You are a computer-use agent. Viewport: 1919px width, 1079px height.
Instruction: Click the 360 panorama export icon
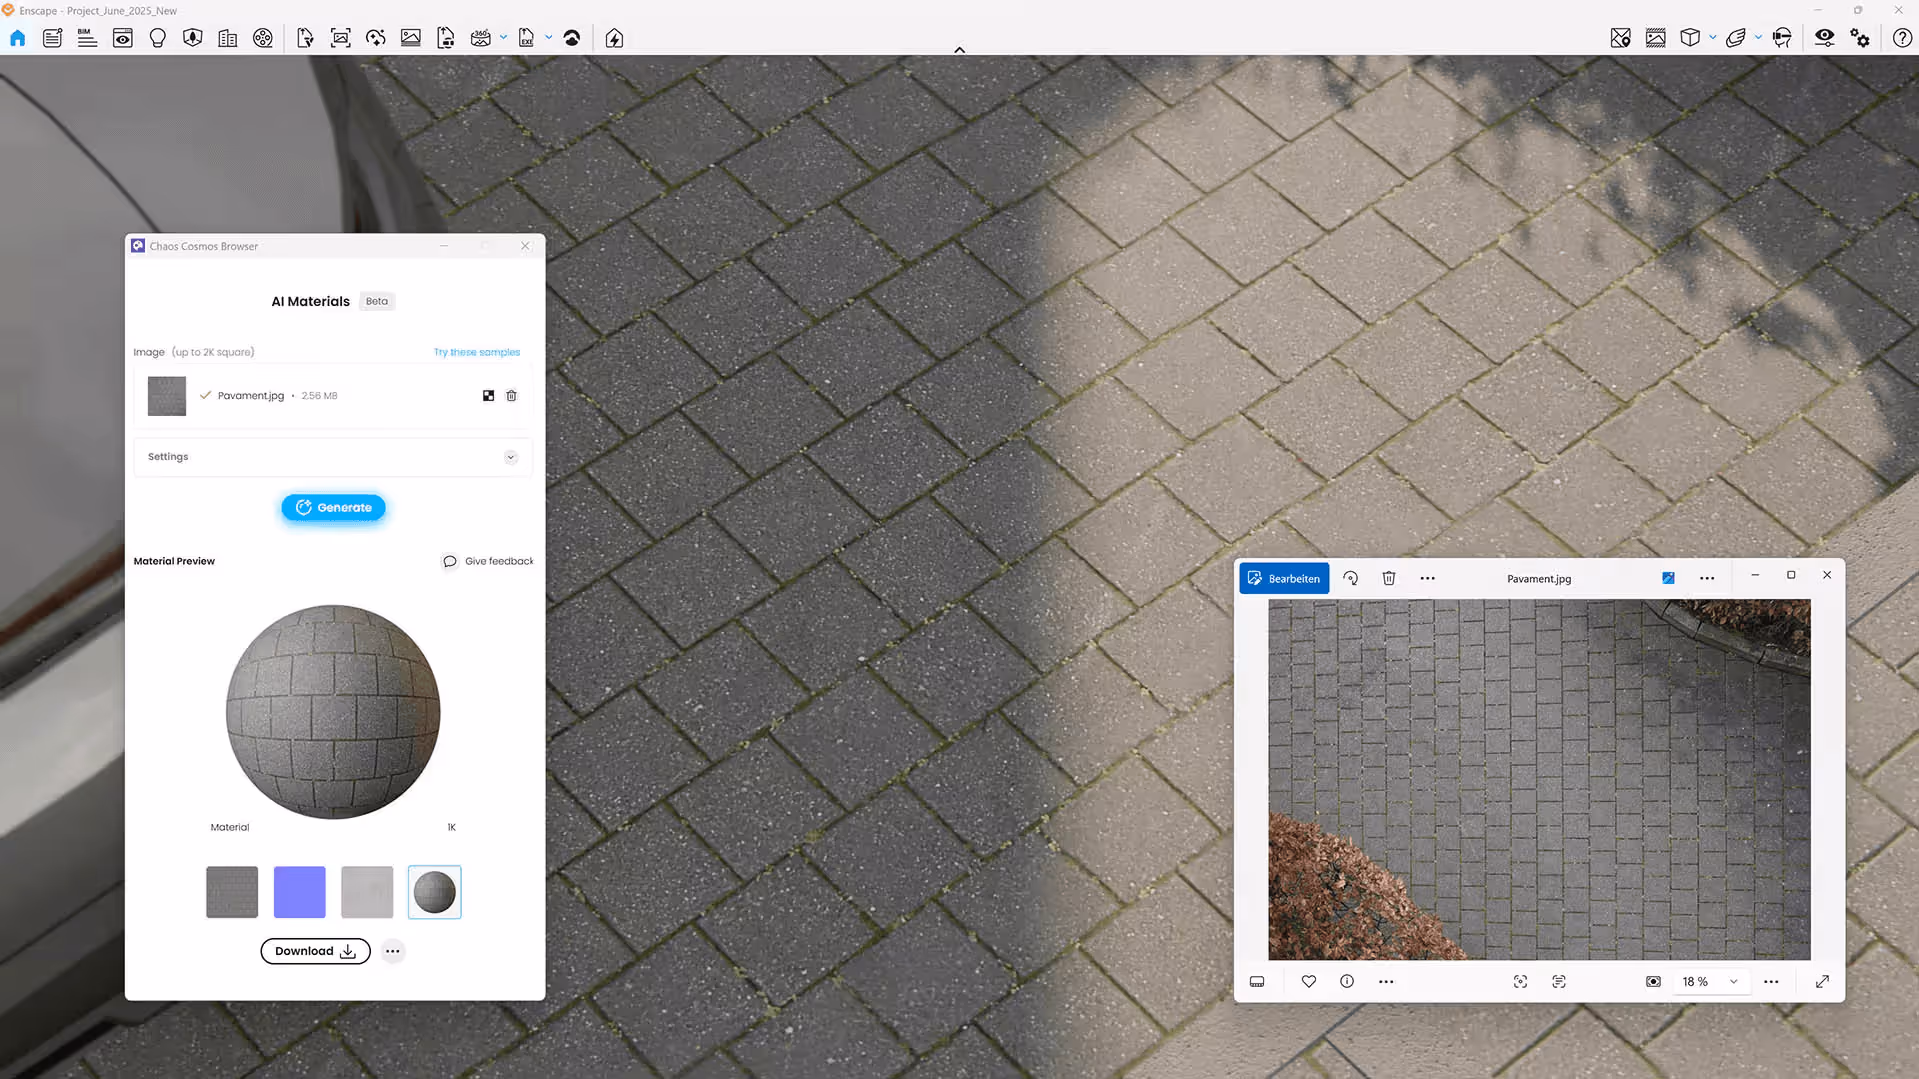pyautogui.click(x=481, y=38)
